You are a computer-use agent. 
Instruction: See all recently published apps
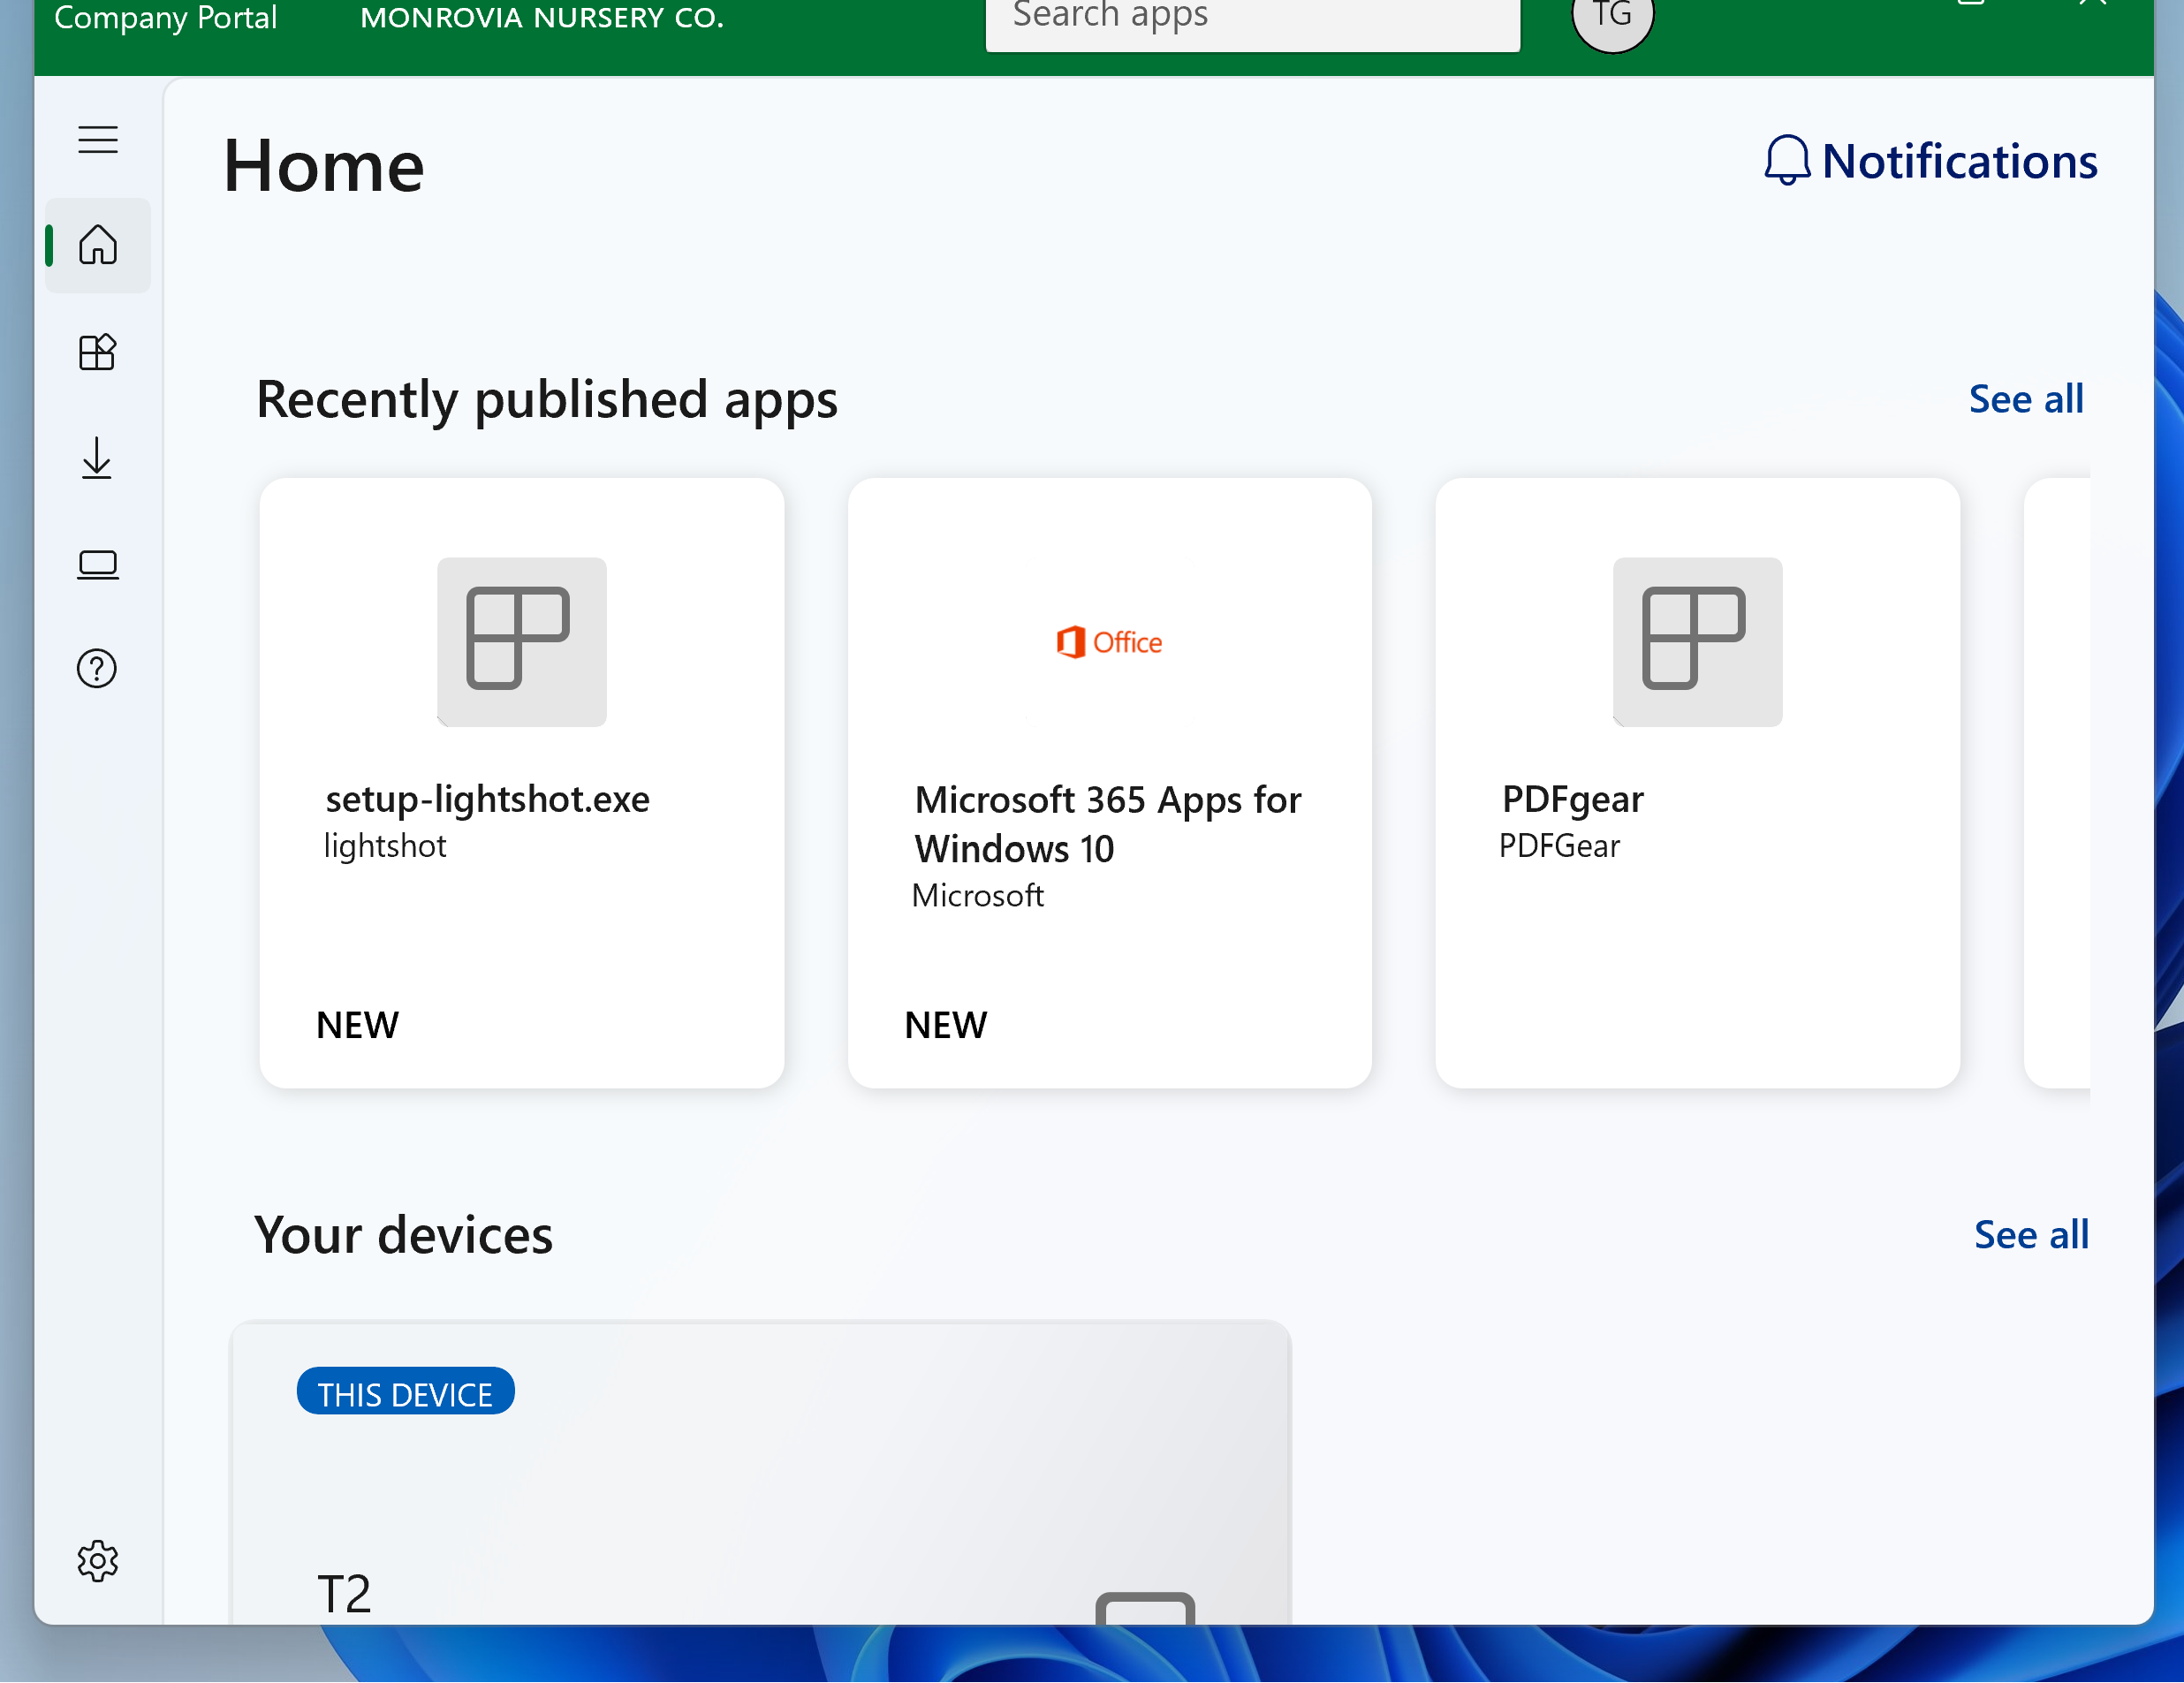click(x=2026, y=399)
